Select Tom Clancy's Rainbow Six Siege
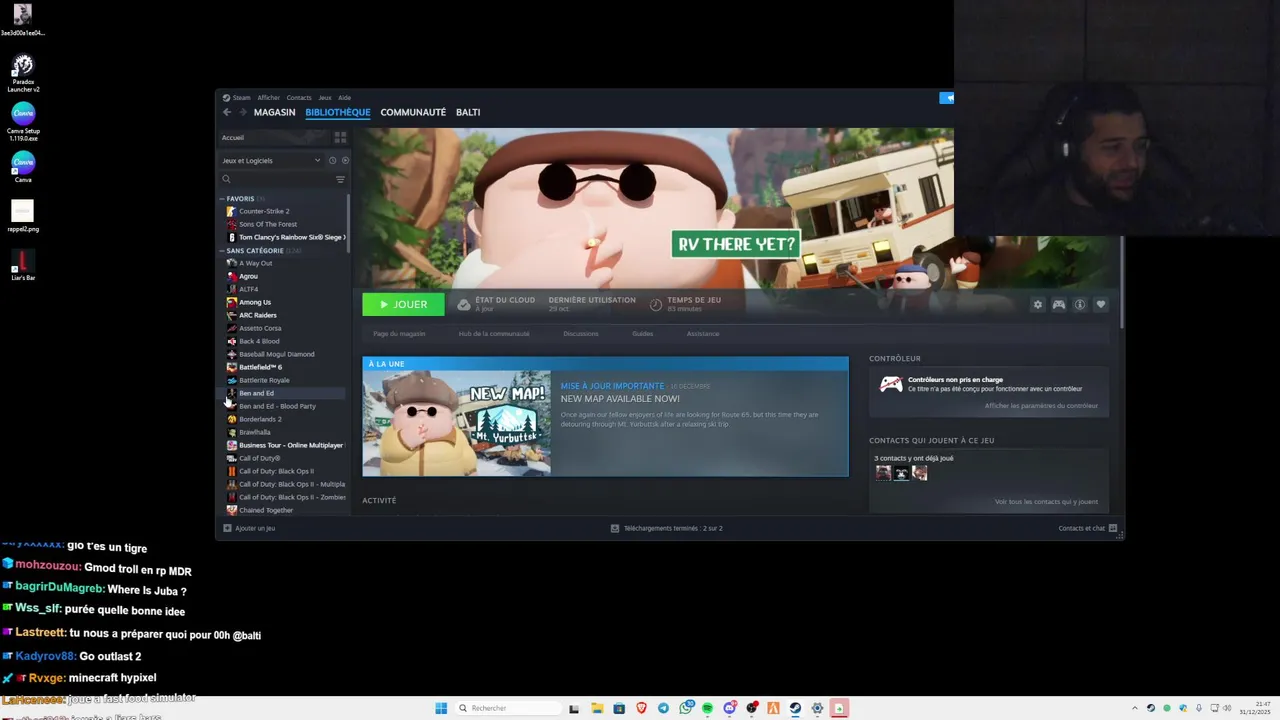 [285, 237]
